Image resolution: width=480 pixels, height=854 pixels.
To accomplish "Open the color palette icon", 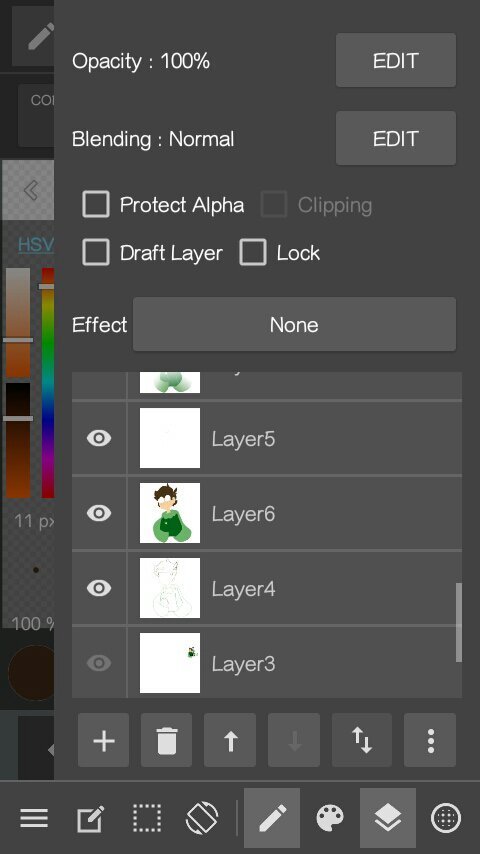I will (x=330, y=818).
